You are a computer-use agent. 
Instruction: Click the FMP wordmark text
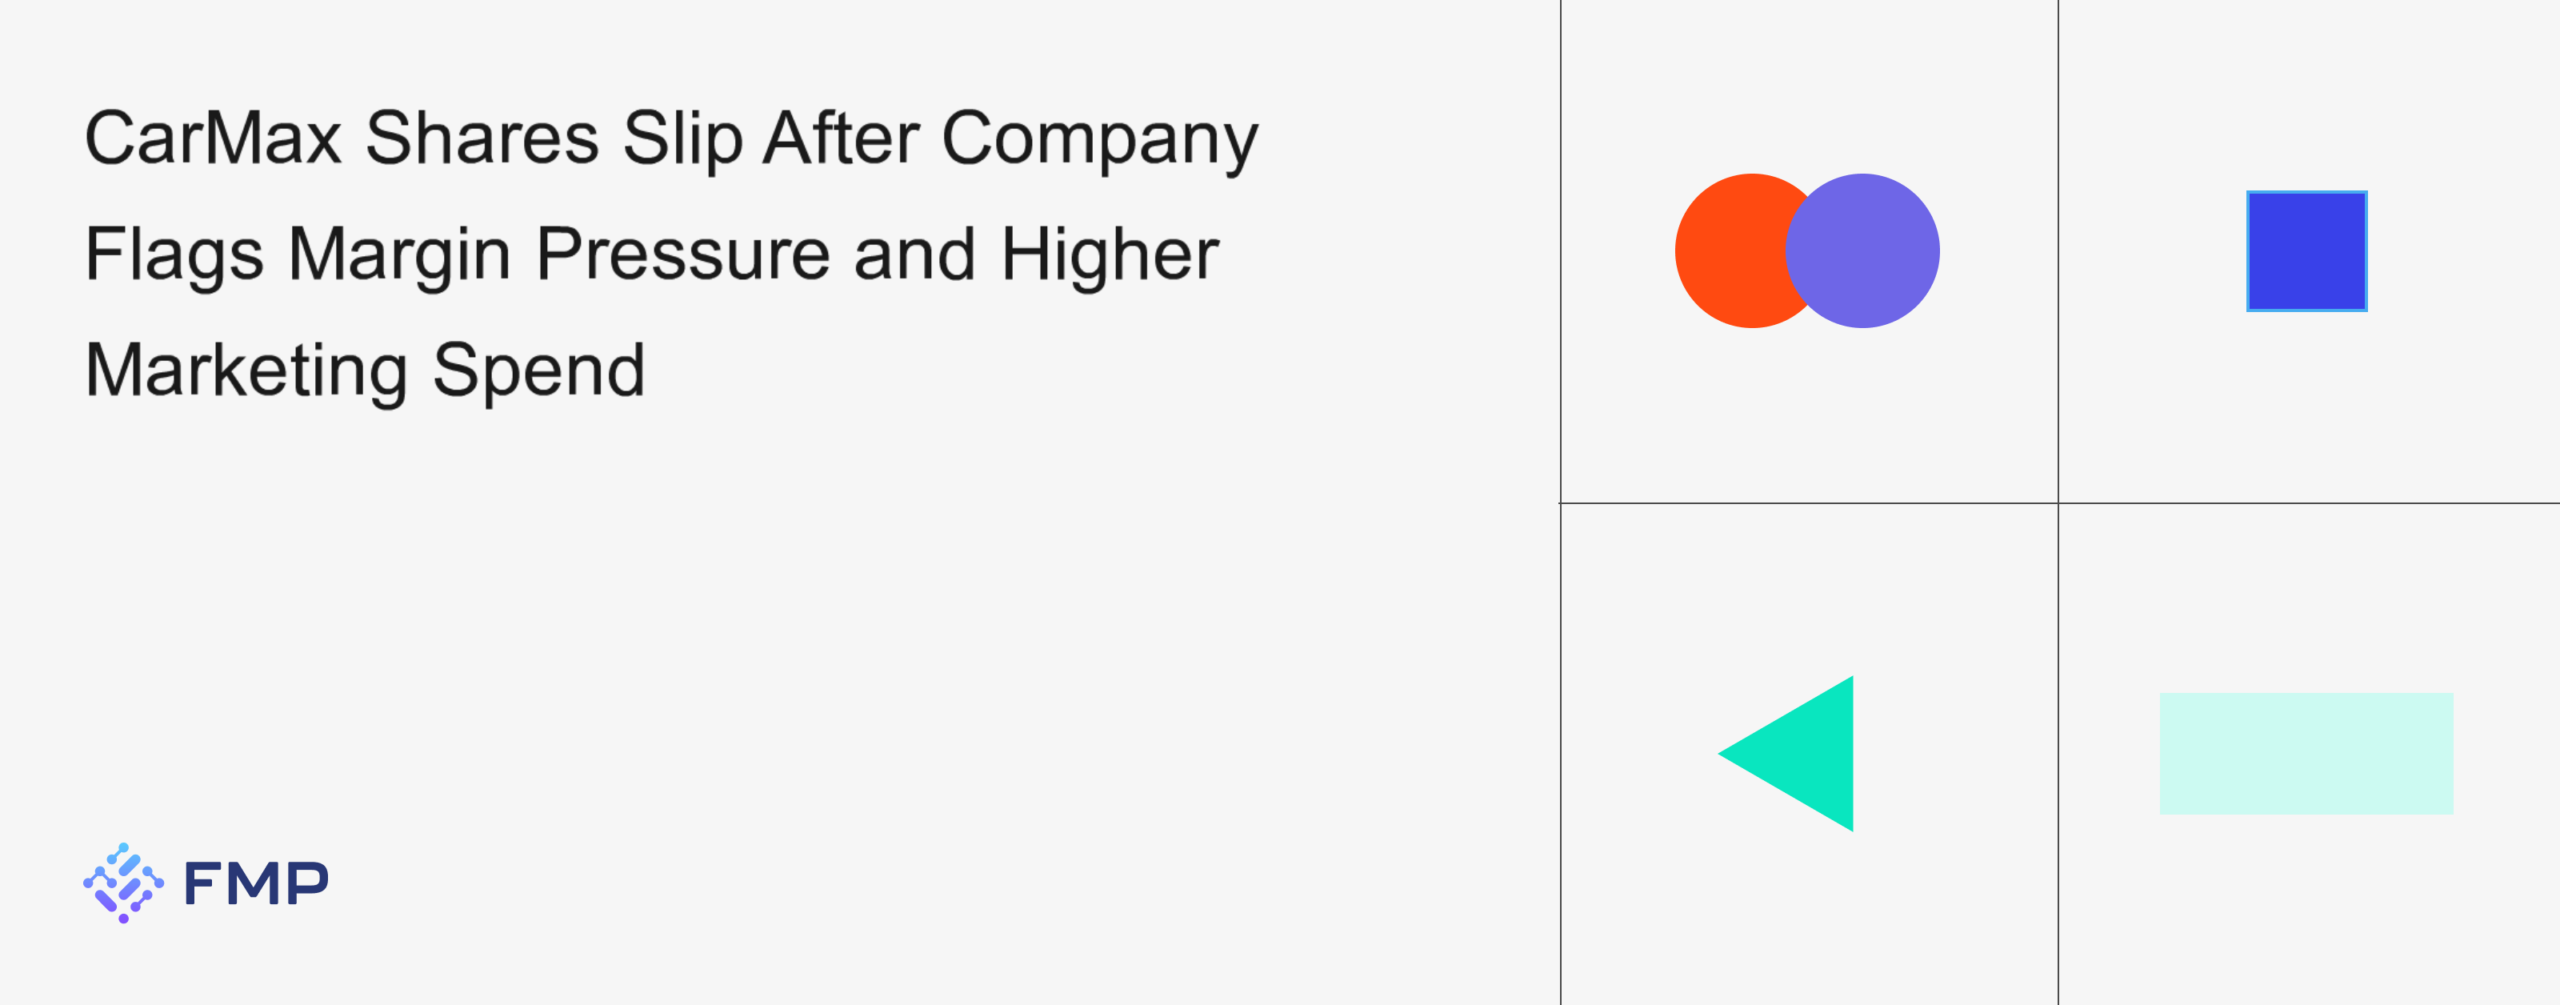(x=256, y=884)
